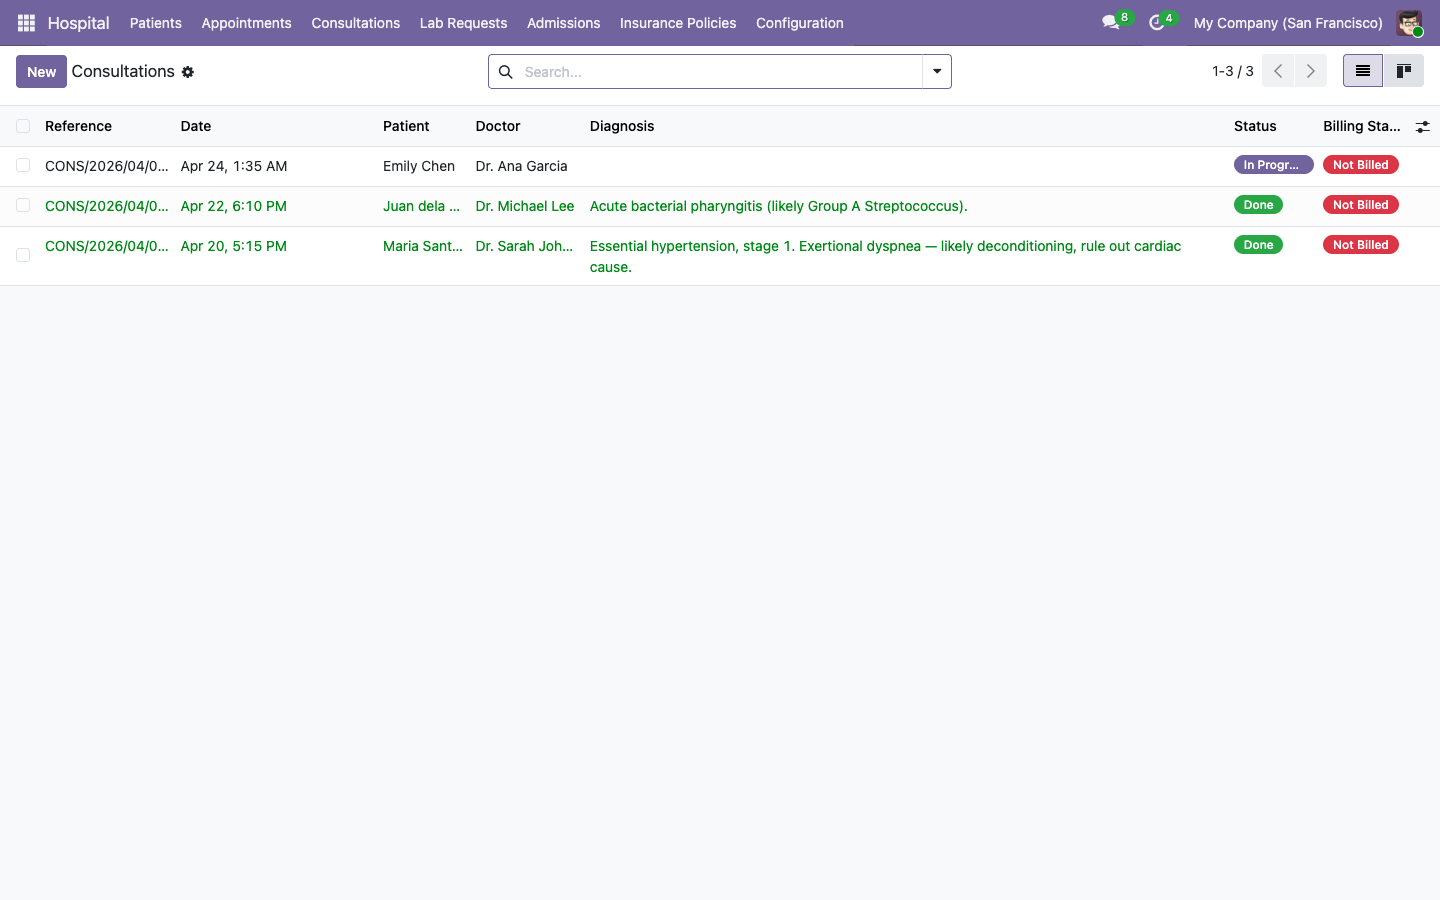Open Emily Chen patient cell
The image size is (1440, 900).
(x=419, y=166)
